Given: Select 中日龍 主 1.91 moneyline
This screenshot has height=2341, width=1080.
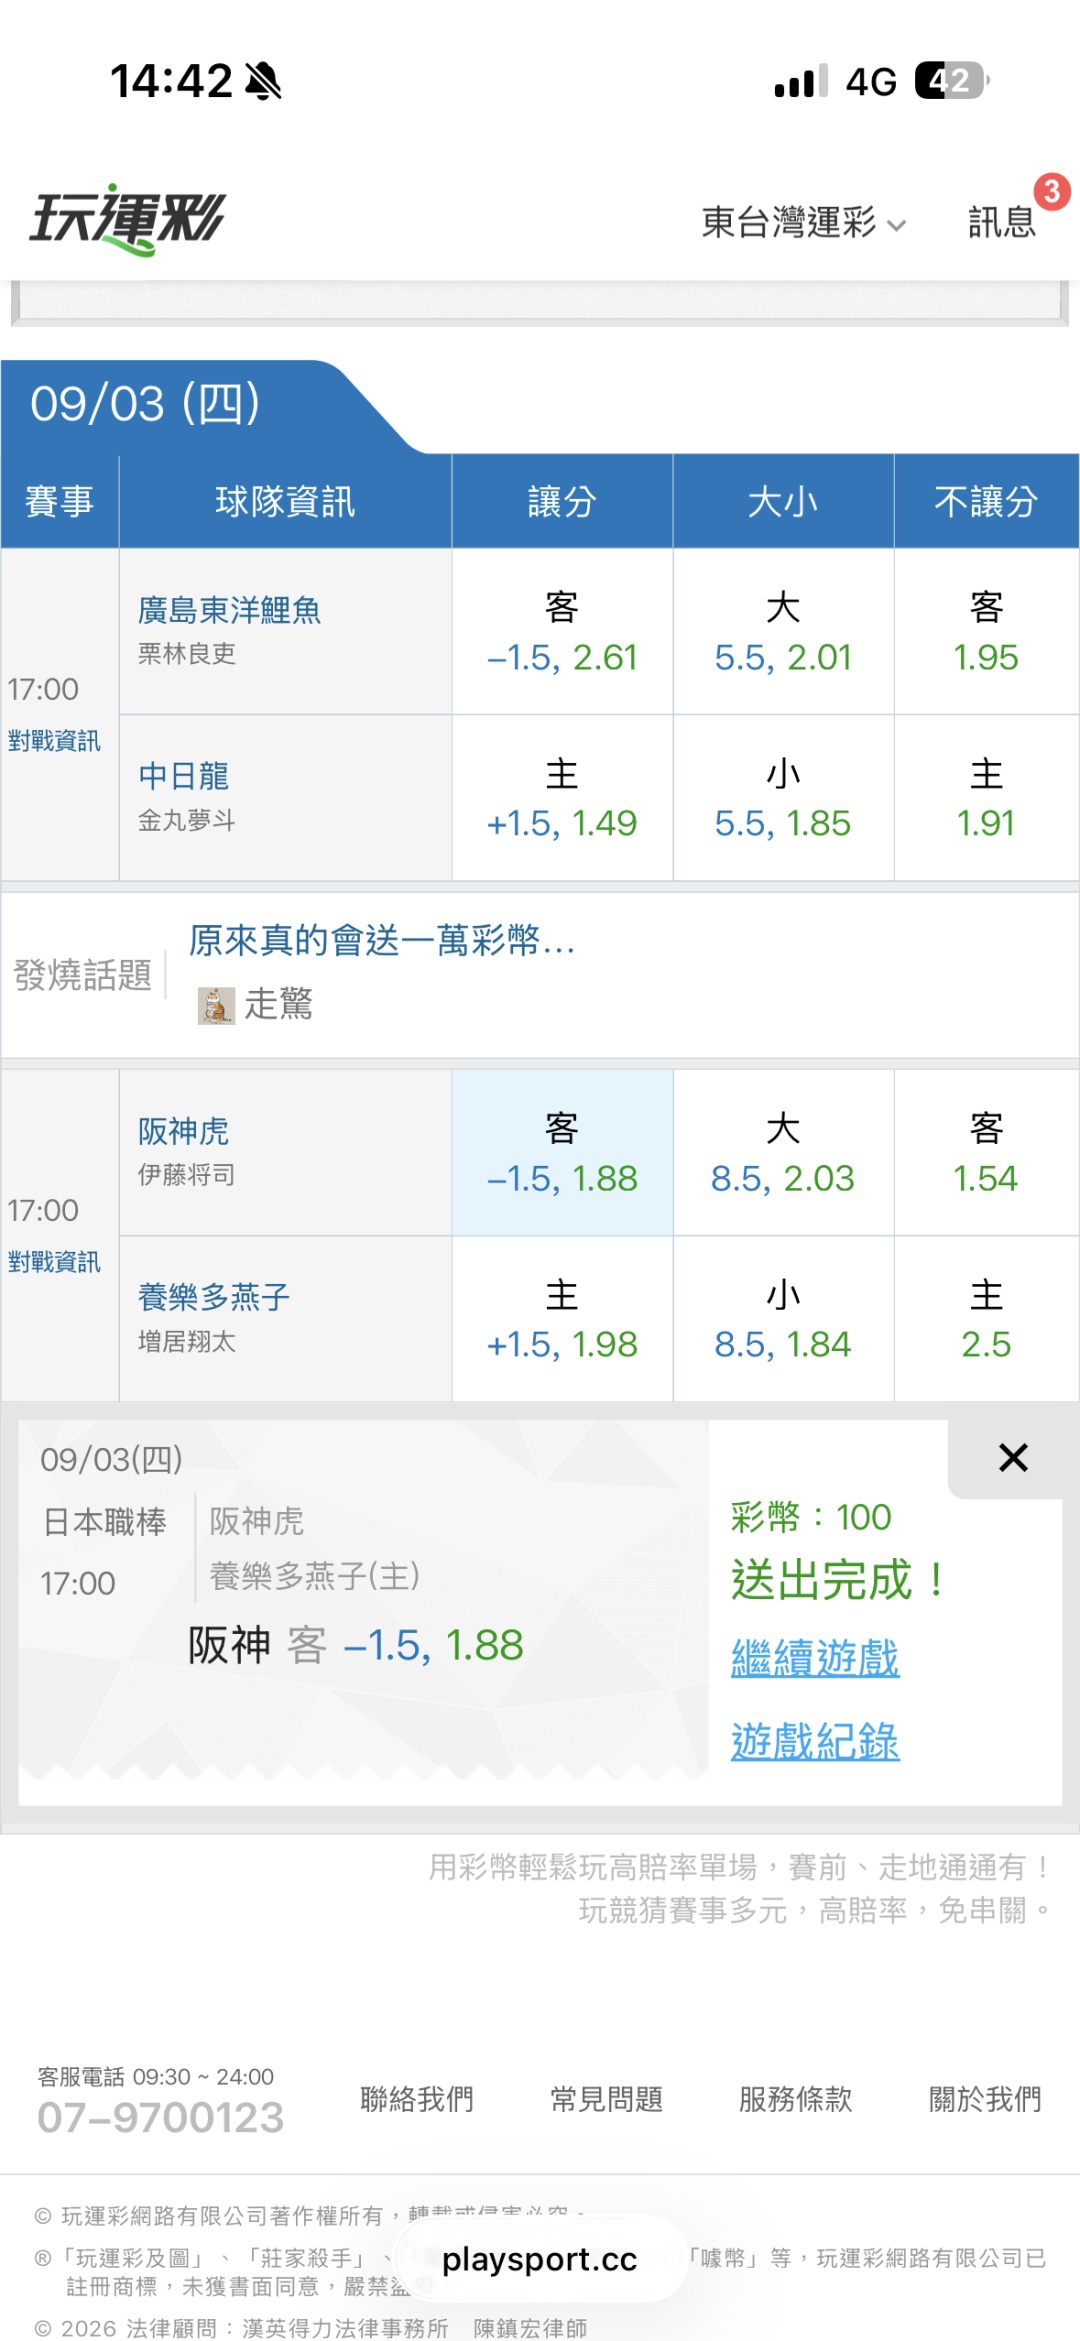Looking at the screenshot, I should pos(986,798).
